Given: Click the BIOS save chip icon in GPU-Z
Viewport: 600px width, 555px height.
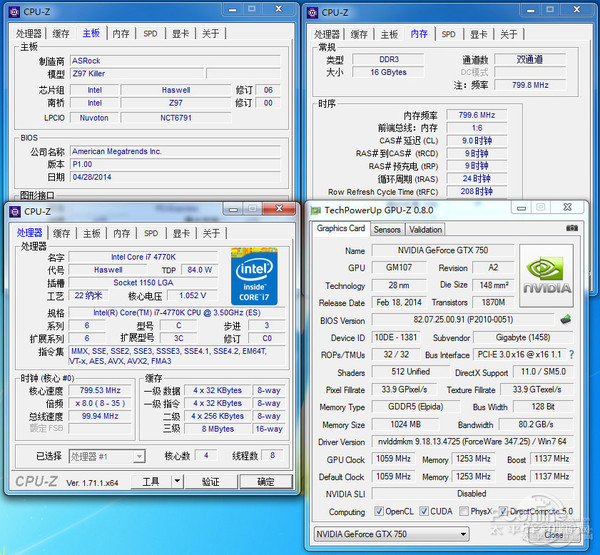Looking at the screenshot, I should coord(566,319).
